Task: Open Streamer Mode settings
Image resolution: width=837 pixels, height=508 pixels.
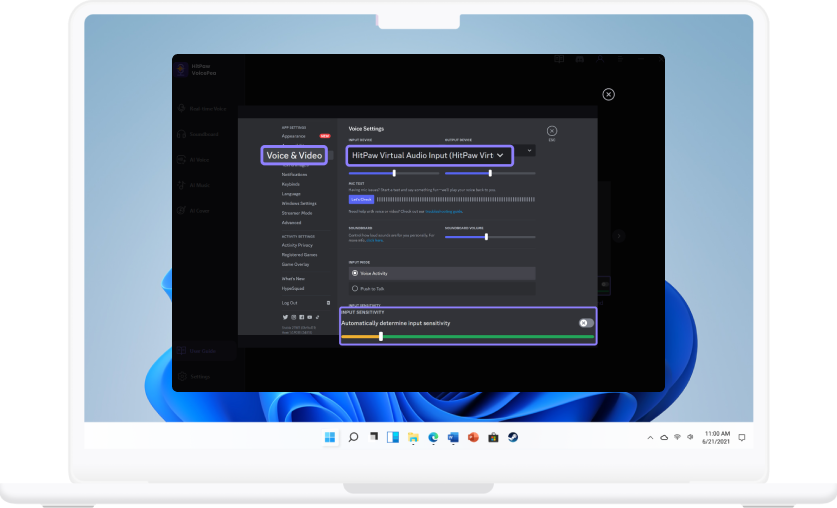Action: 297,213
